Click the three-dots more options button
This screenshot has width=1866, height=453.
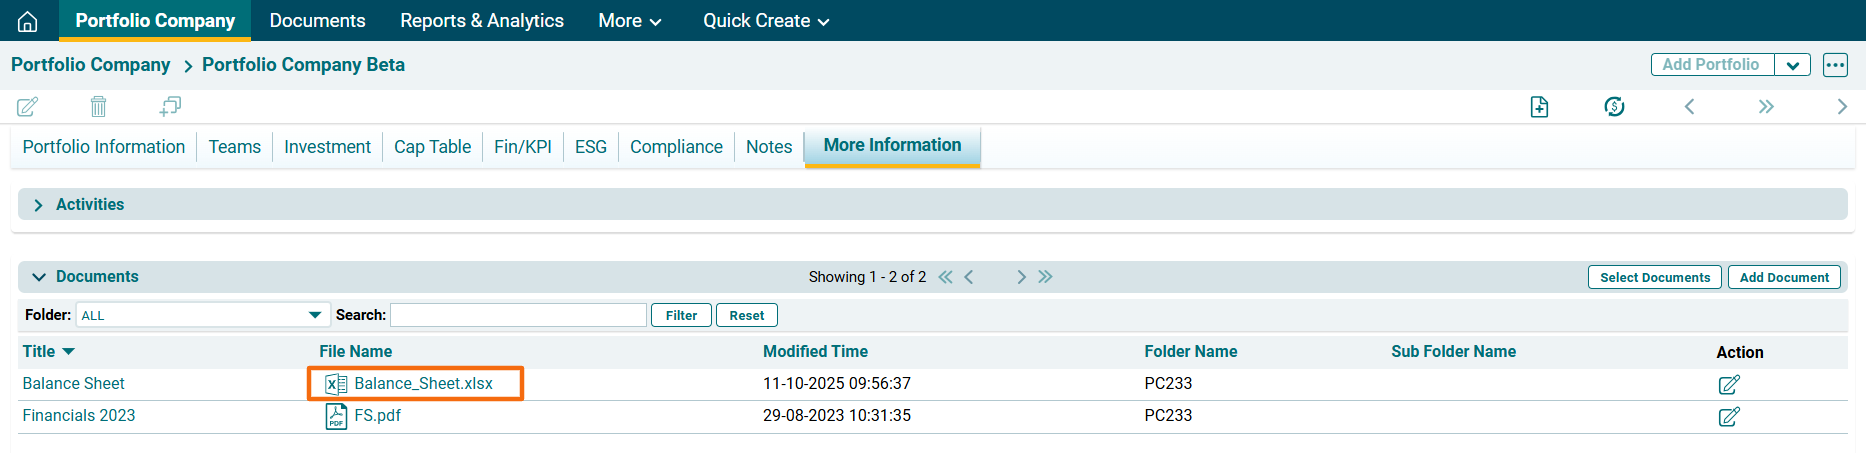click(x=1835, y=65)
